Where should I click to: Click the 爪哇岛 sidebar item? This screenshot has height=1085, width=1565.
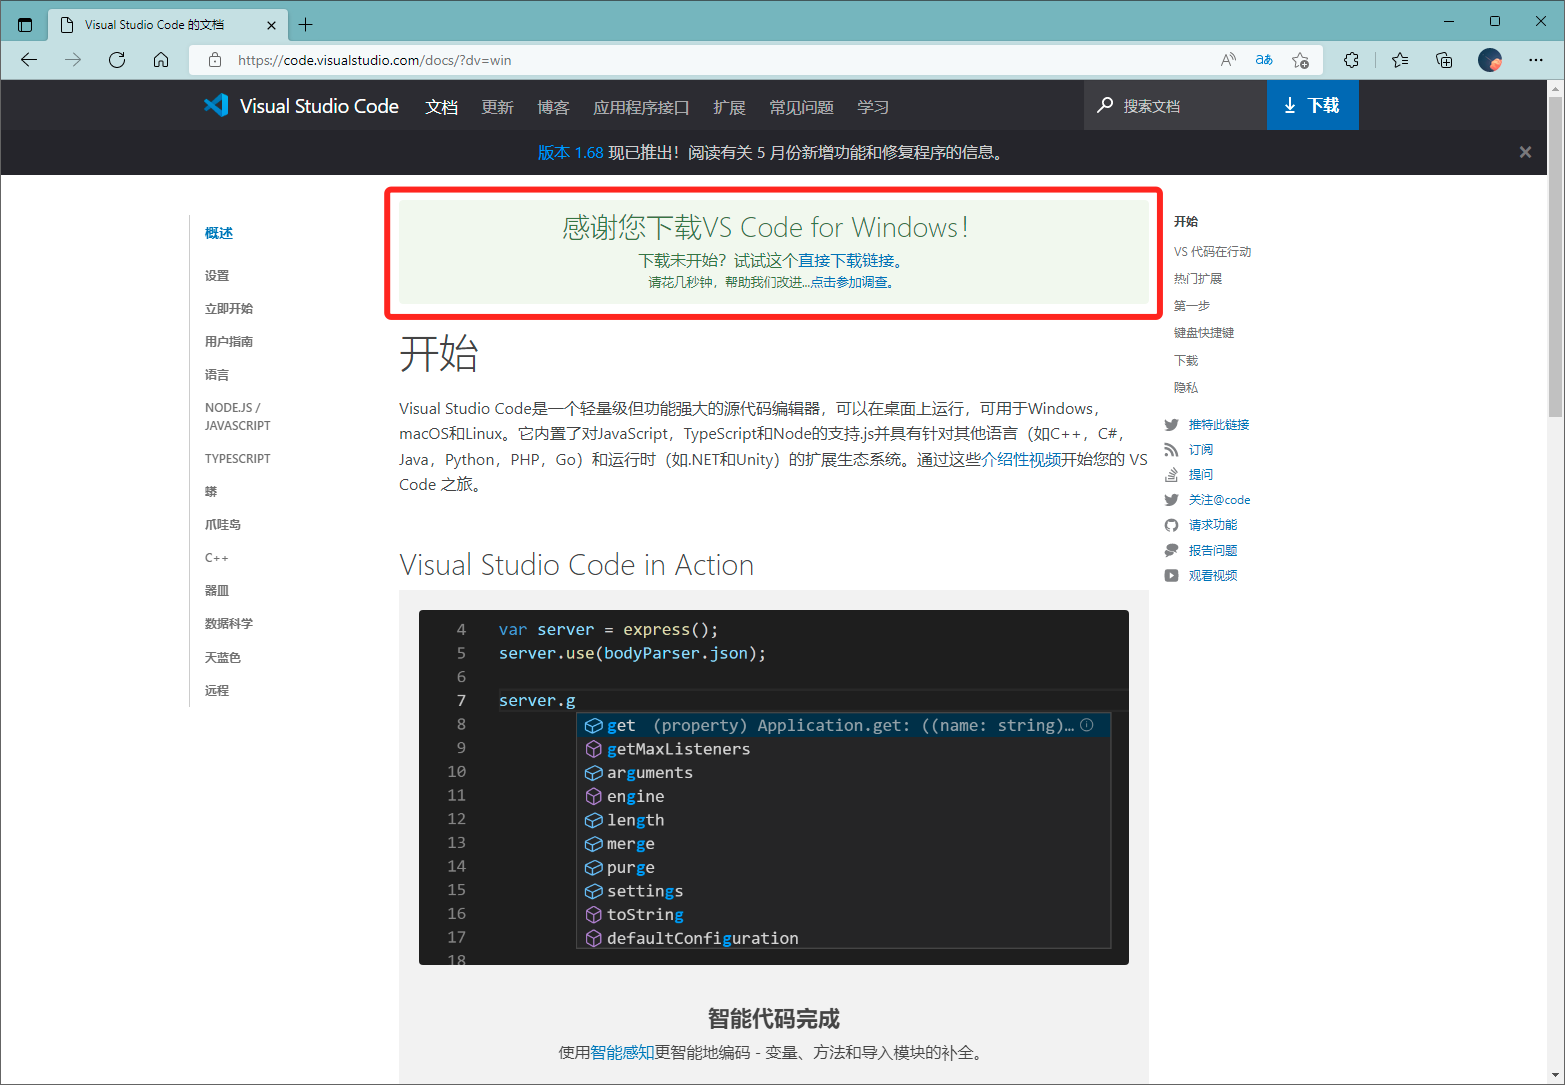coord(223,525)
